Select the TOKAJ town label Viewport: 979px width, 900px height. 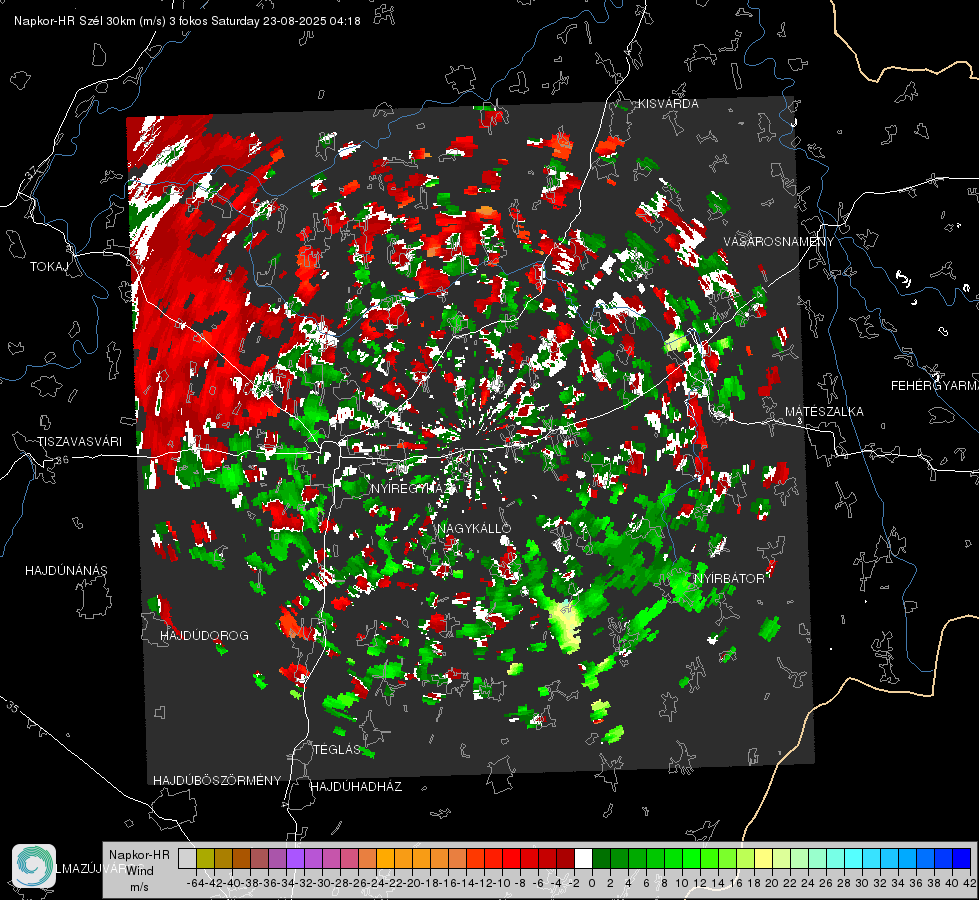point(49,267)
